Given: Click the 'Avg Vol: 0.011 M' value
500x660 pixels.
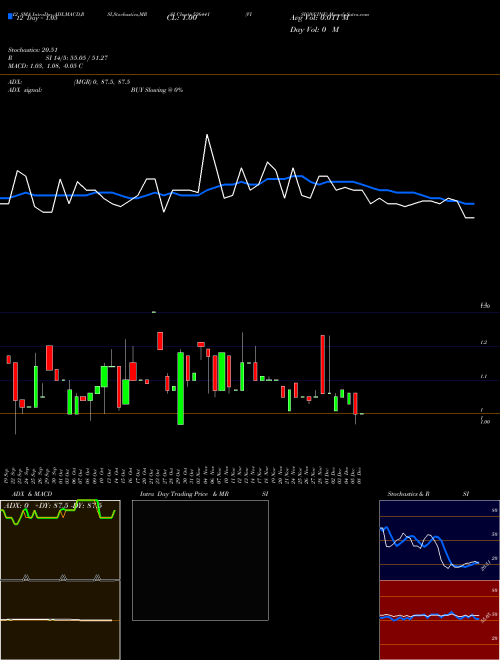Looking at the screenshot, I should (319, 18).
